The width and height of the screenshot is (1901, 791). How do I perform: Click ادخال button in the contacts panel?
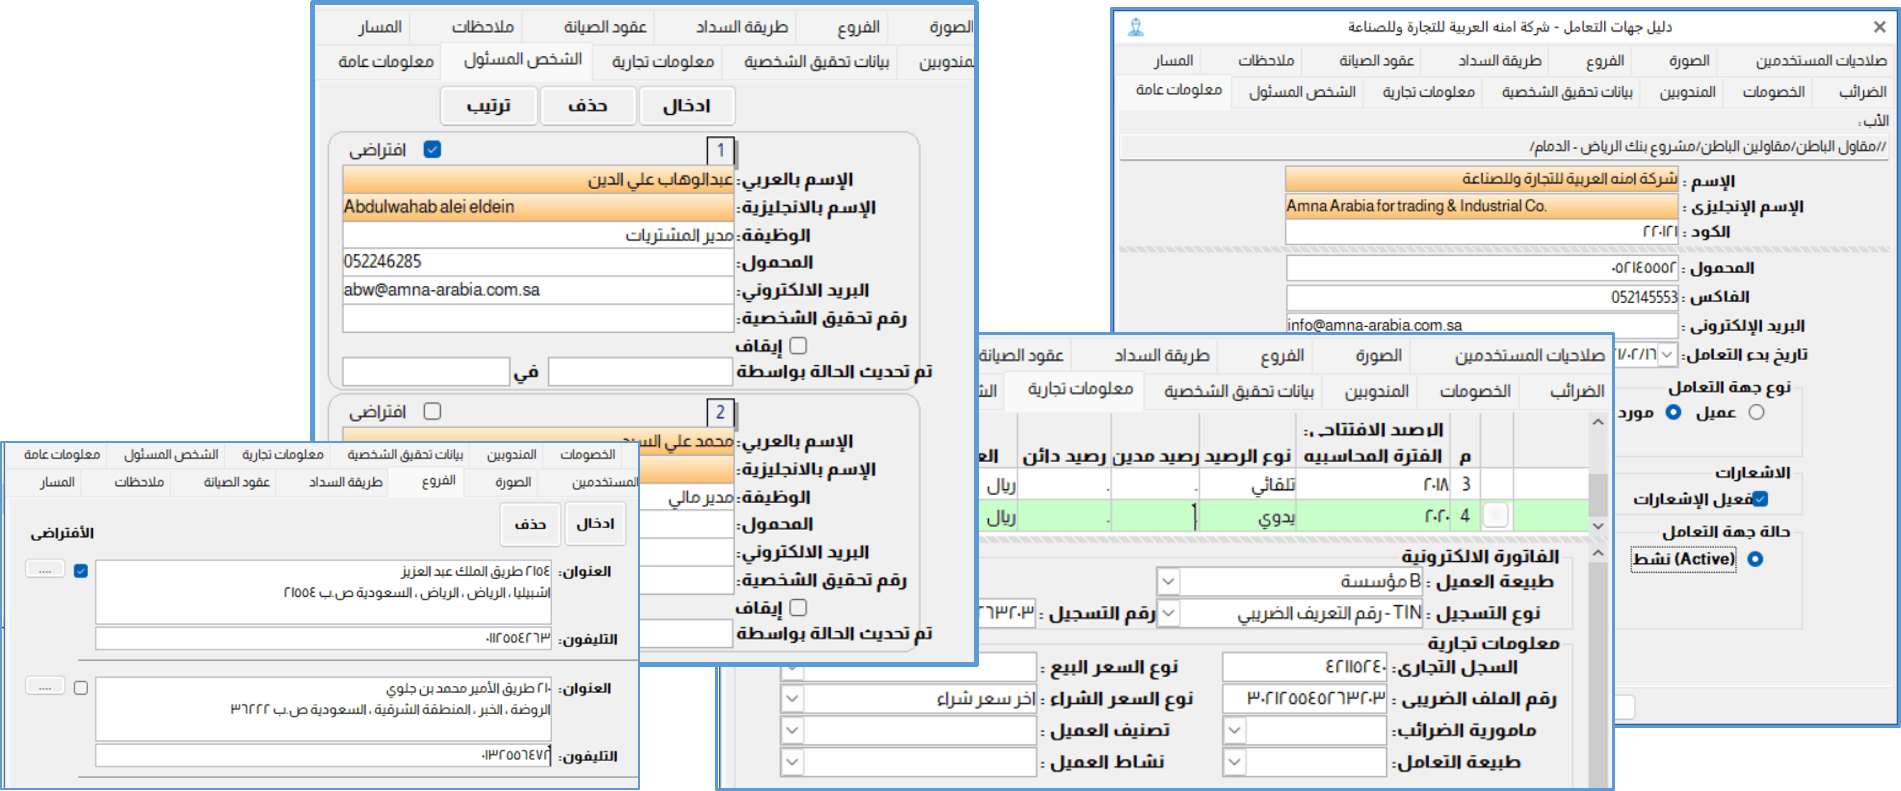(x=687, y=106)
